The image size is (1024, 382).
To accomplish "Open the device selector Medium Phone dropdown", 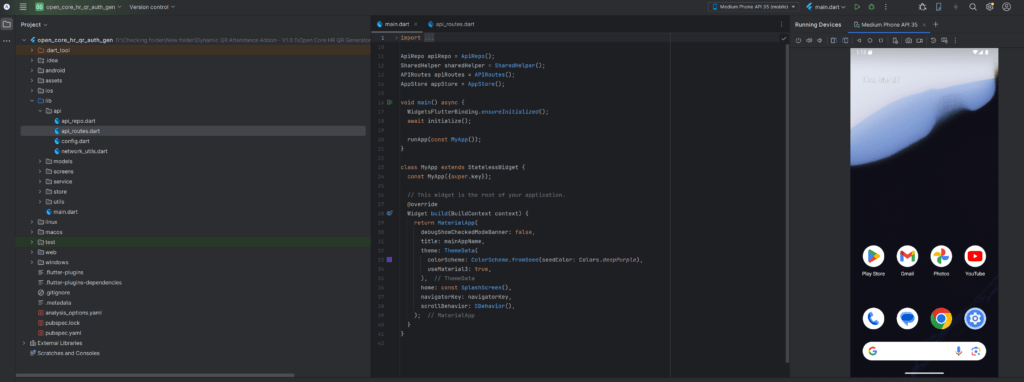I will click(753, 7).
